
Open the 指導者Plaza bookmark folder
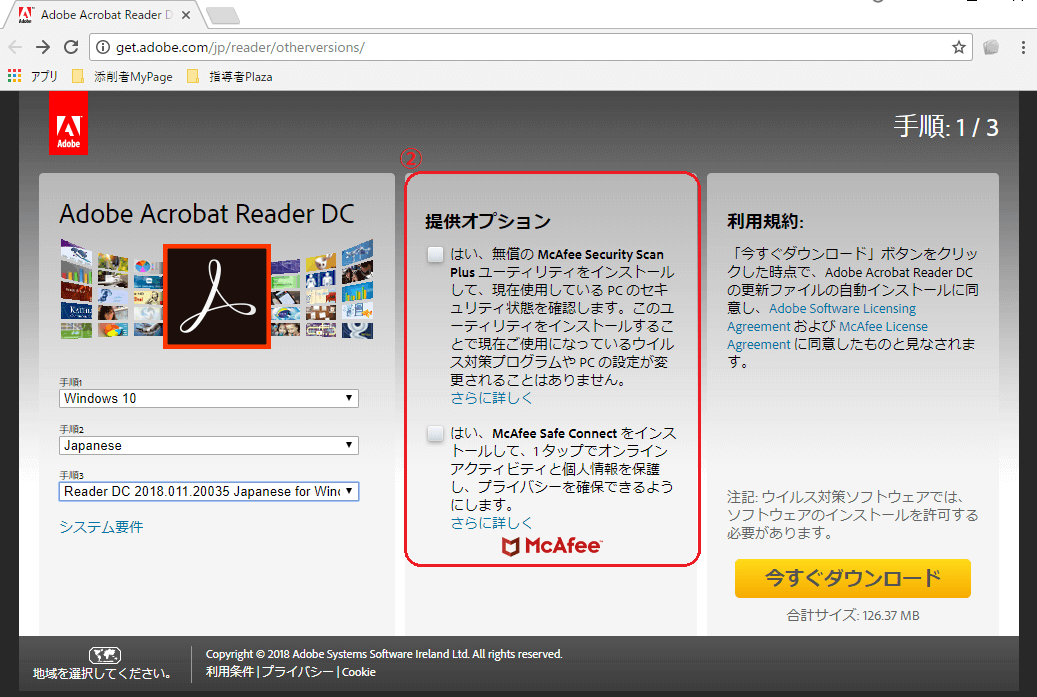(229, 76)
